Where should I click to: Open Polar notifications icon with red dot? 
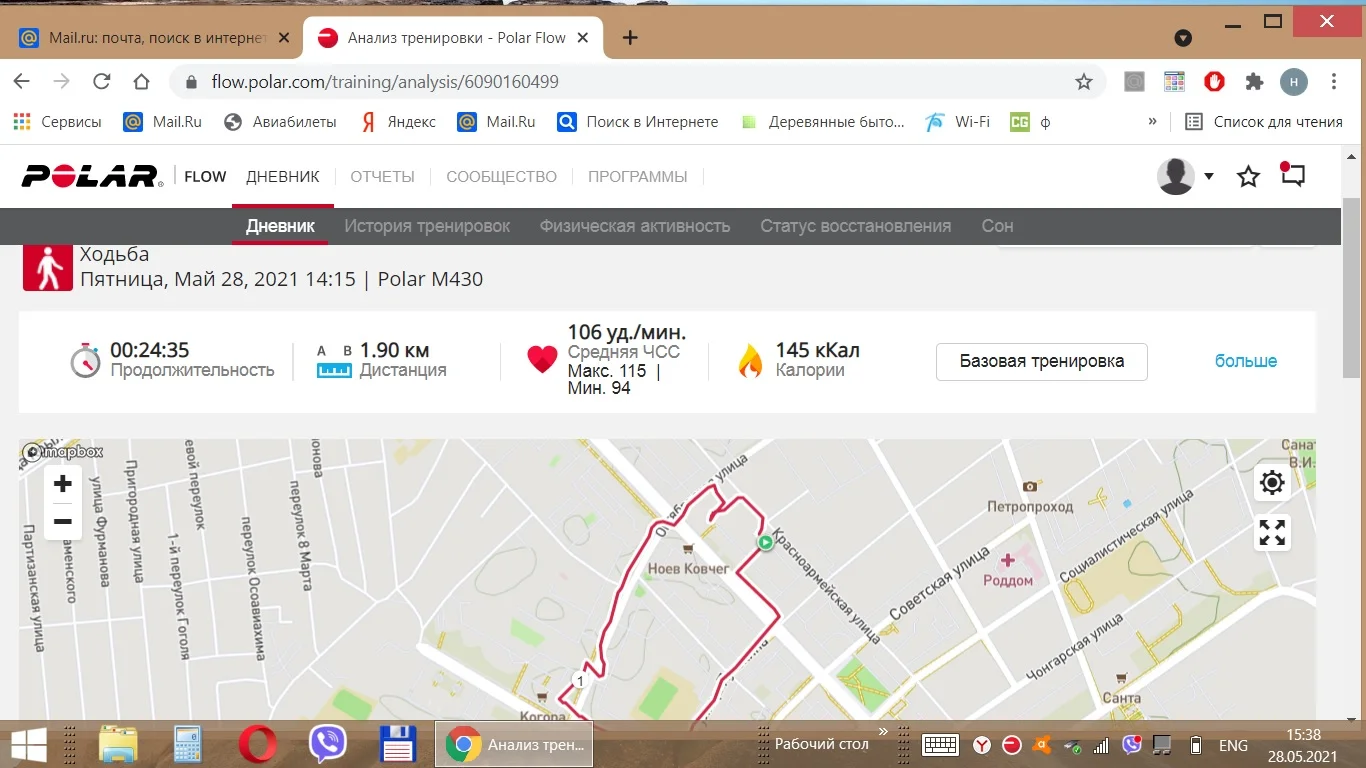click(1293, 174)
